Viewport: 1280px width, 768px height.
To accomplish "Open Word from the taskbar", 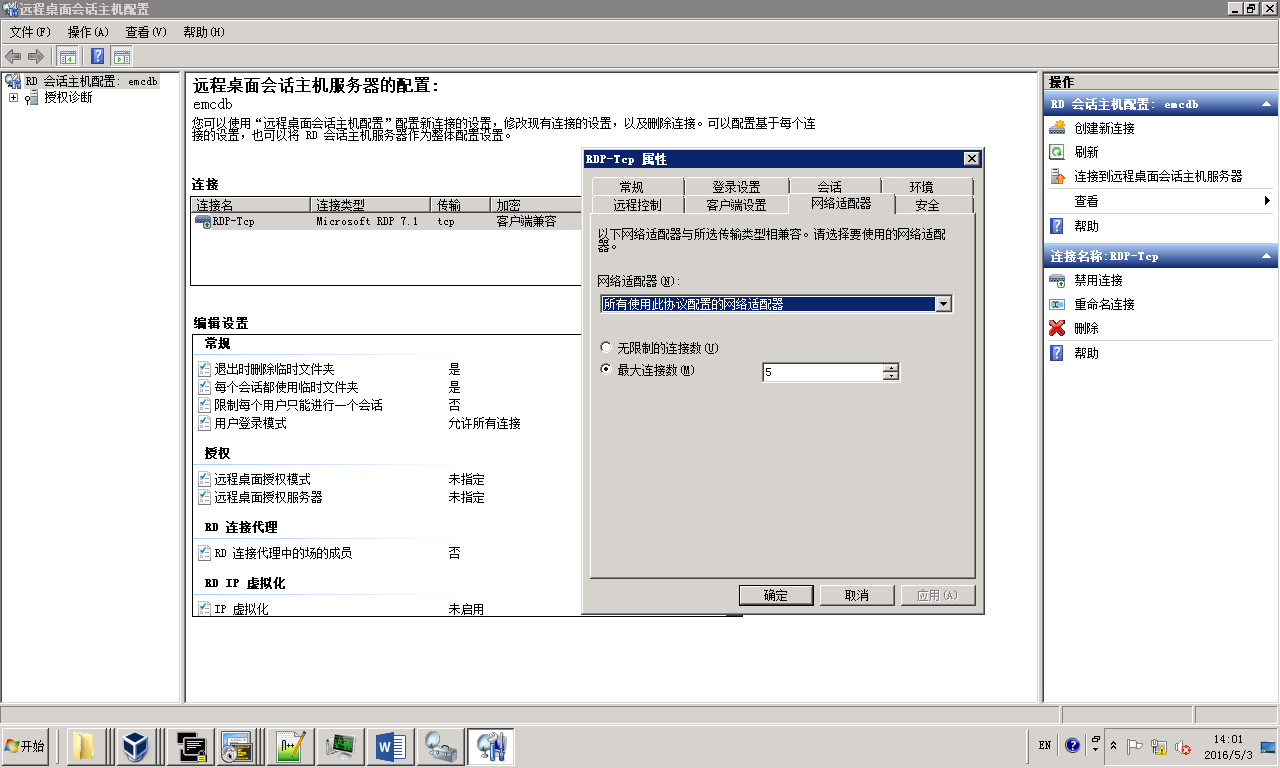I will tap(390, 746).
